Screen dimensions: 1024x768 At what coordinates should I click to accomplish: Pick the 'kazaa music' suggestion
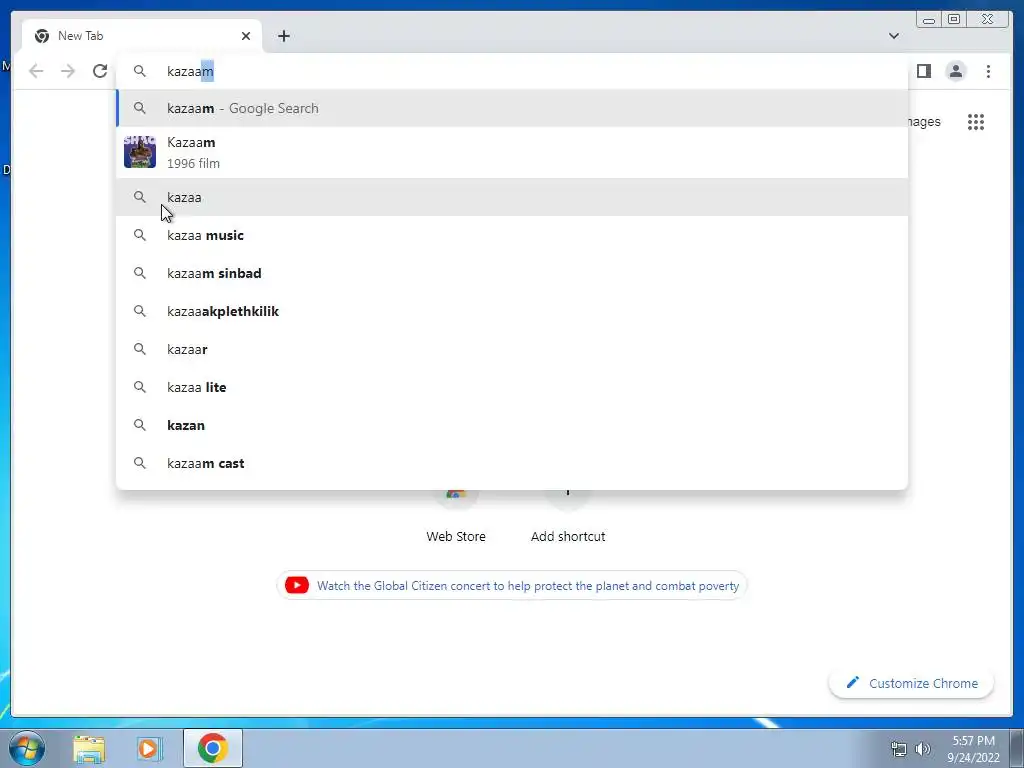(x=512, y=235)
